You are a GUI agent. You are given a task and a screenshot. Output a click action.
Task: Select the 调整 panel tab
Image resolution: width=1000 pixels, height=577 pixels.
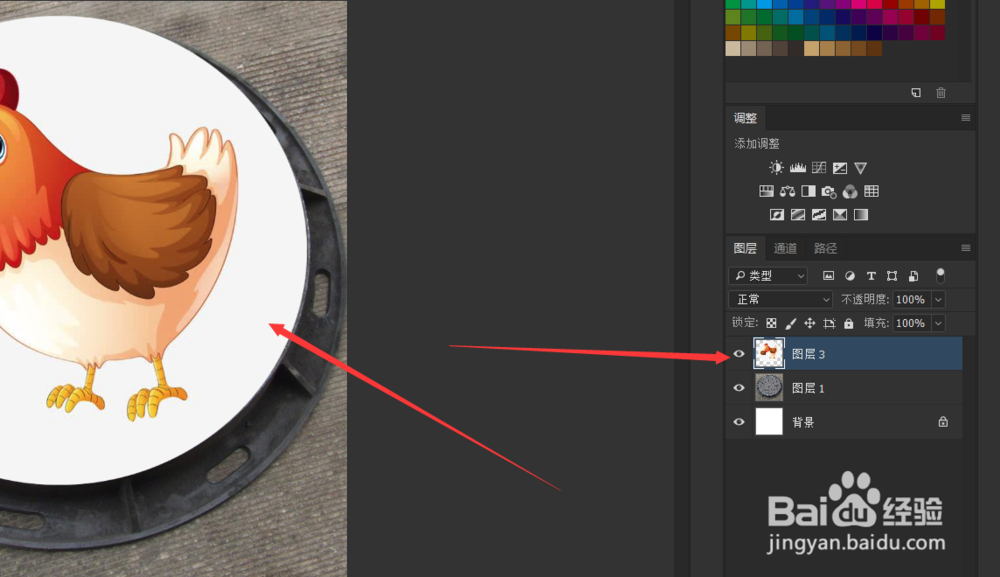point(745,118)
